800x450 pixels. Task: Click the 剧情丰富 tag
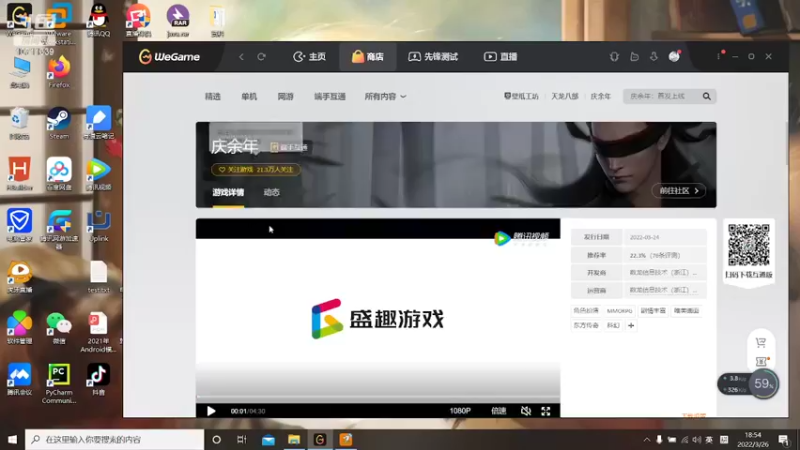pos(653,311)
